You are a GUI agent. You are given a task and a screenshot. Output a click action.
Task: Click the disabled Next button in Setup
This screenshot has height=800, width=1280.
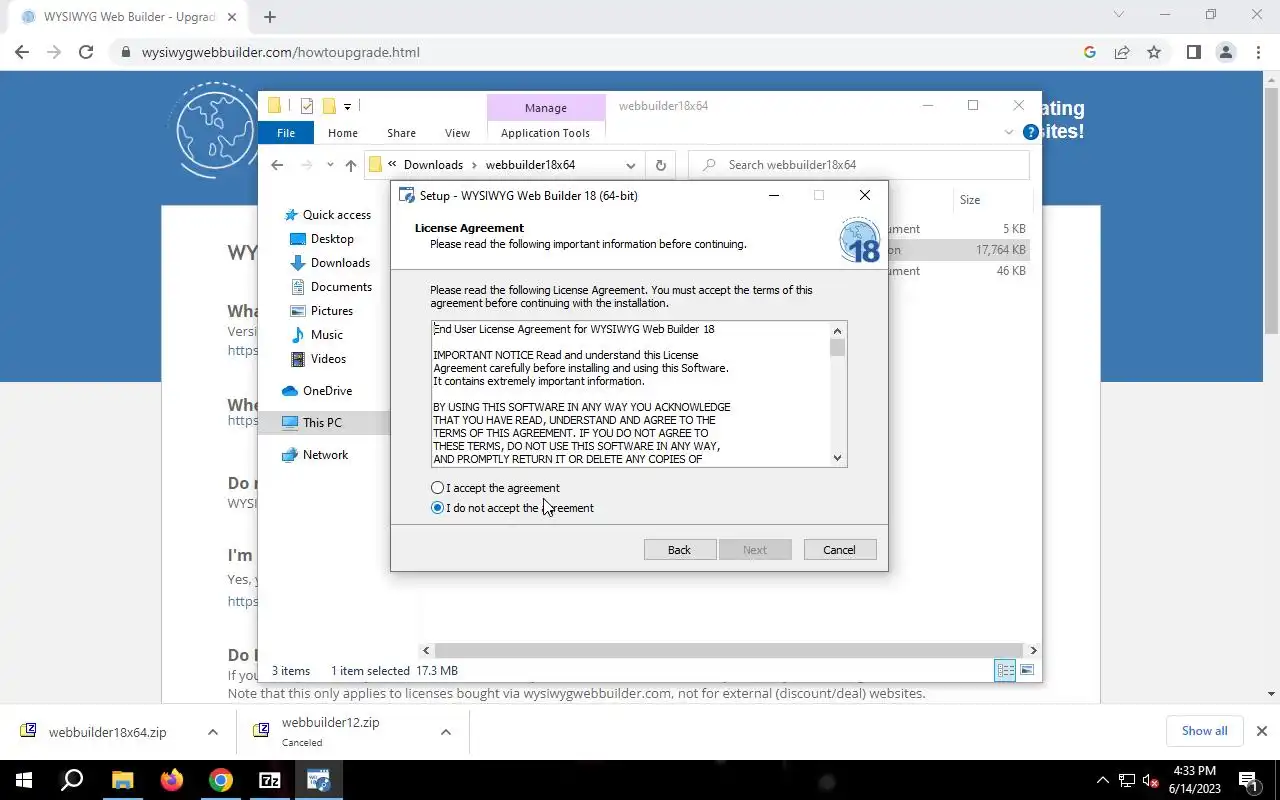755,550
